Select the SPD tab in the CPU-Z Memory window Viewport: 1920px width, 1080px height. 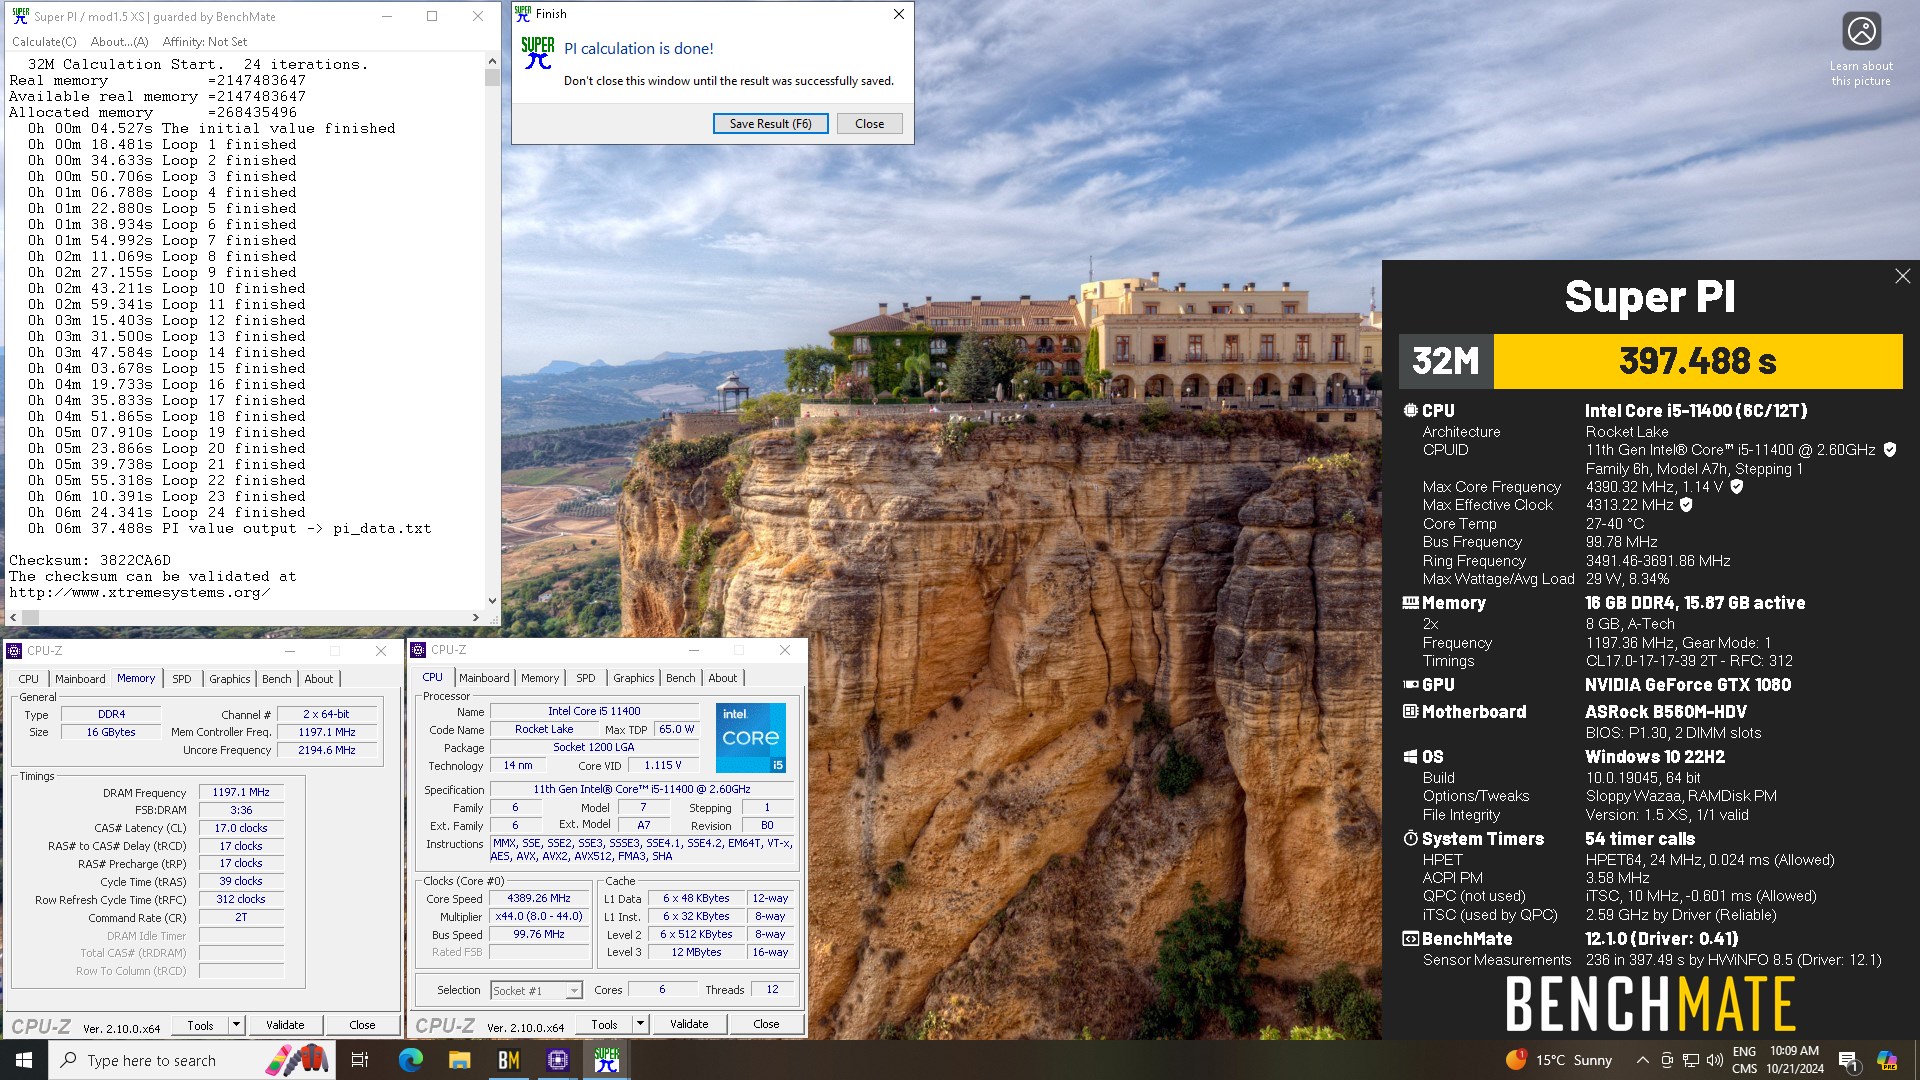[x=182, y=679]
